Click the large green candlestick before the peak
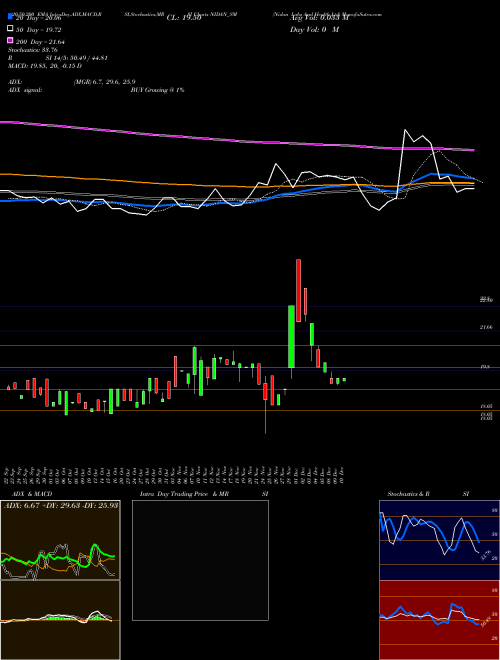 pyautogui.click(x=291, y=336)
